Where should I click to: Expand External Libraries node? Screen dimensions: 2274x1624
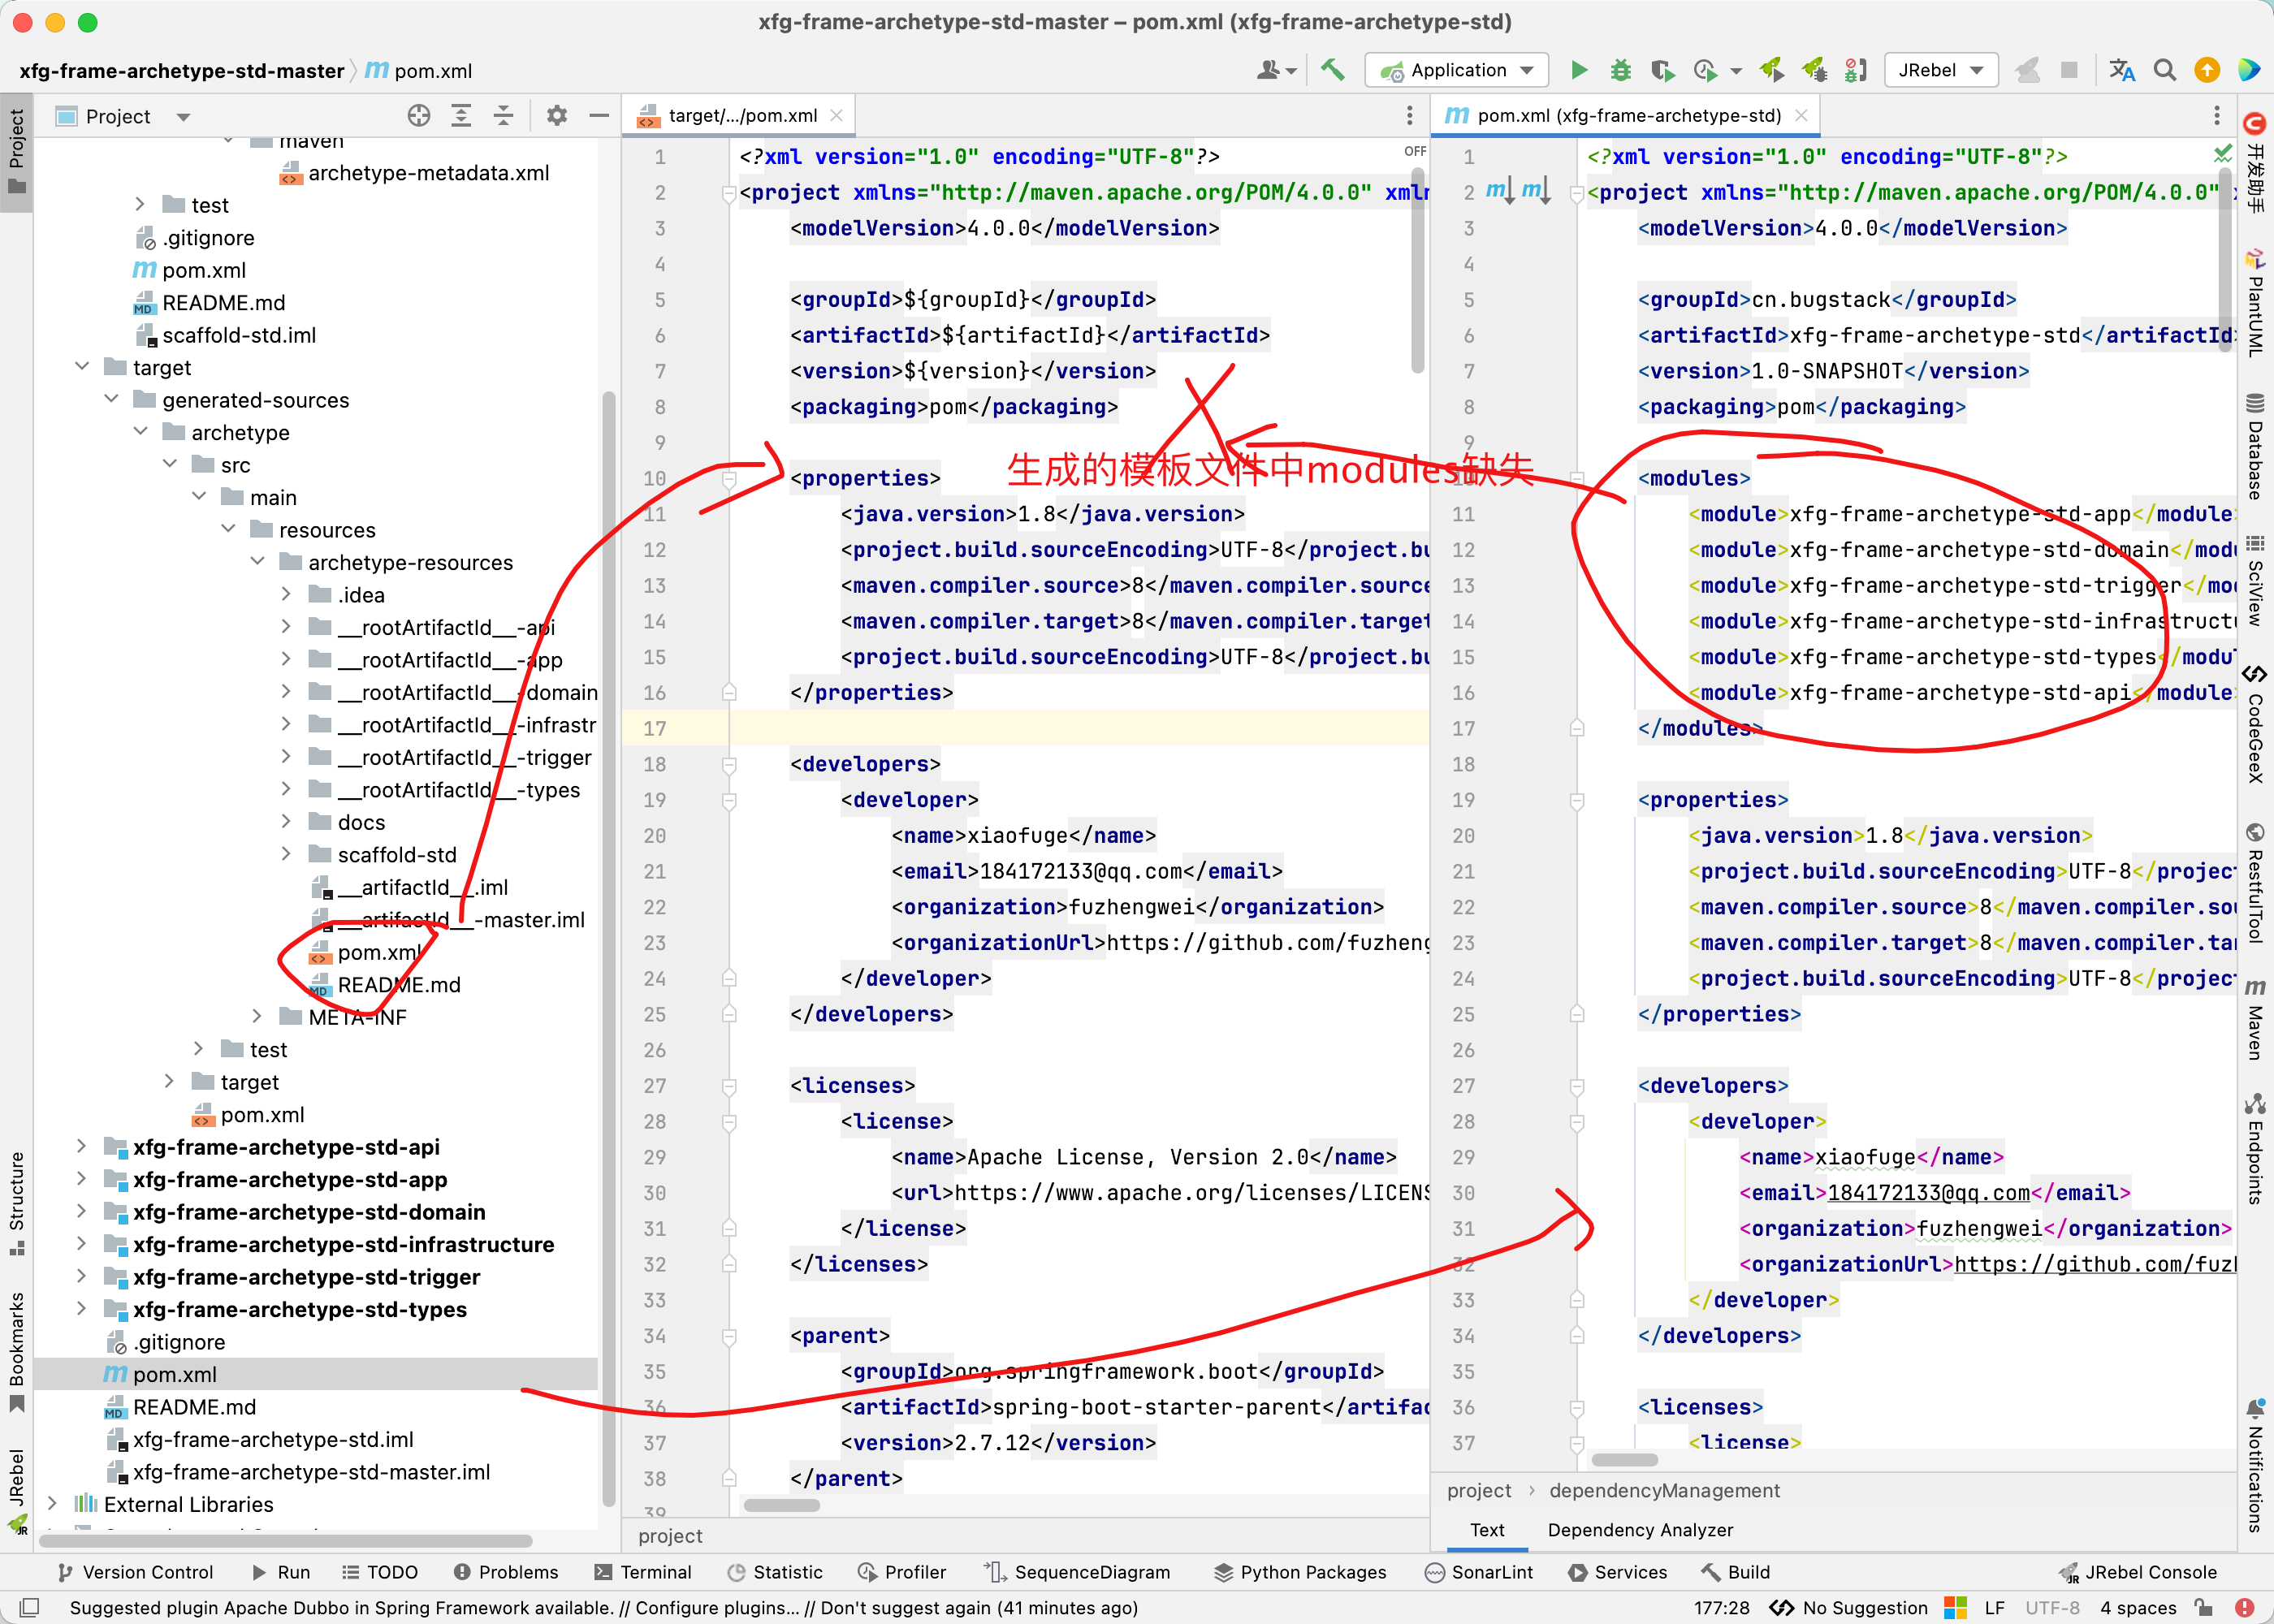(x=53, y=1503)
